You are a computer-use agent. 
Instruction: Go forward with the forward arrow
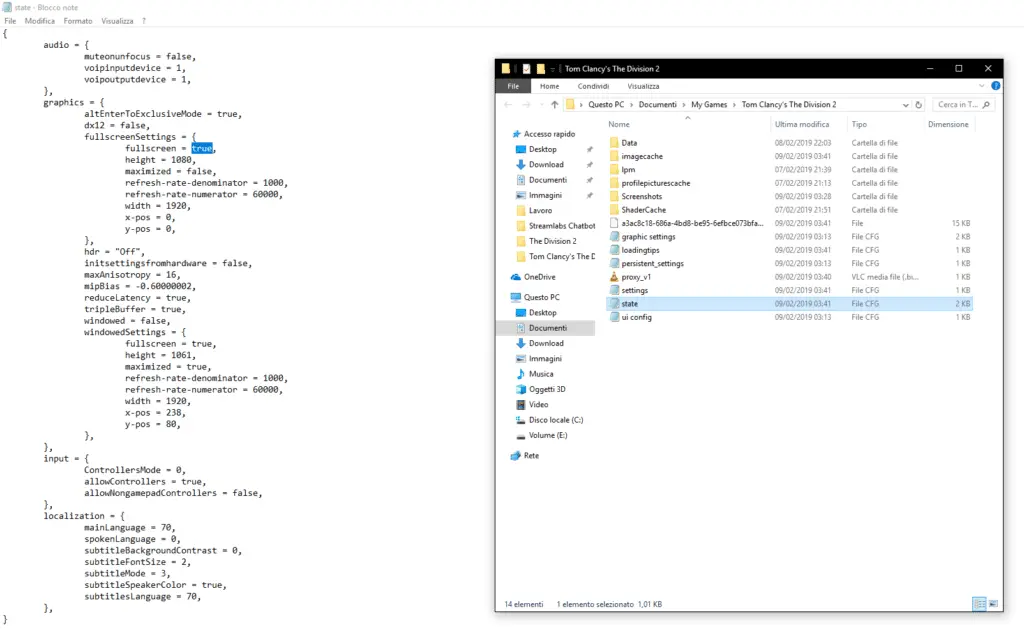pos(526,105)
